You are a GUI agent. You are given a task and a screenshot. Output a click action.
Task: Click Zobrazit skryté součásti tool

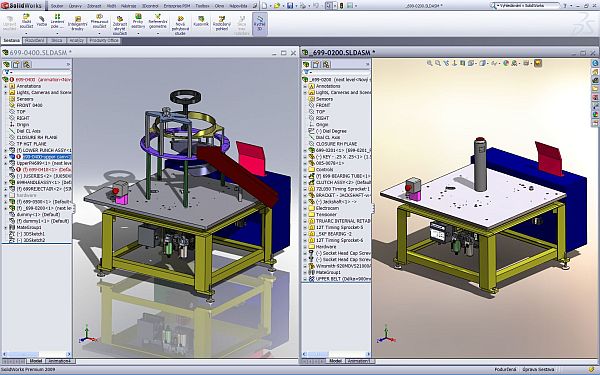(x=120, y=25)
